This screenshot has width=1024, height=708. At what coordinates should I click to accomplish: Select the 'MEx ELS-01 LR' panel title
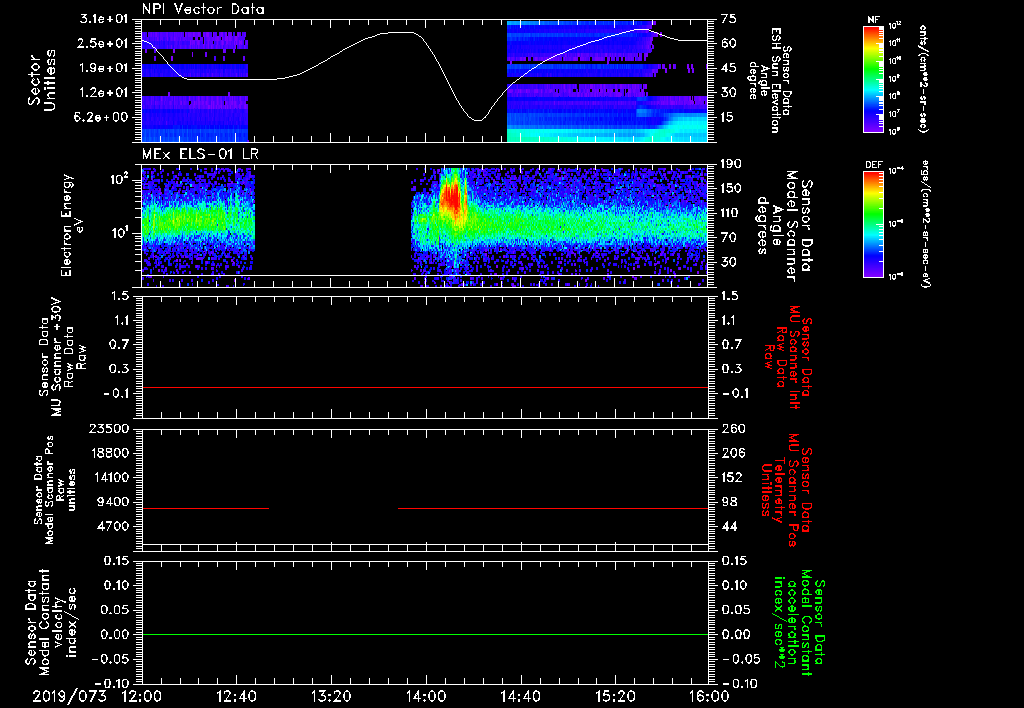click(x=198, y=155)
